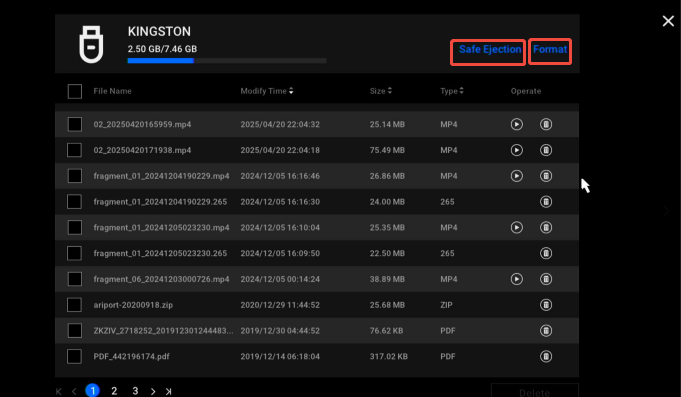This screenshot has height=397, width=681.
Task: Select checkbox for PDF_442196174.pdf
Action: pyautogui.click(x=75, y=357)
